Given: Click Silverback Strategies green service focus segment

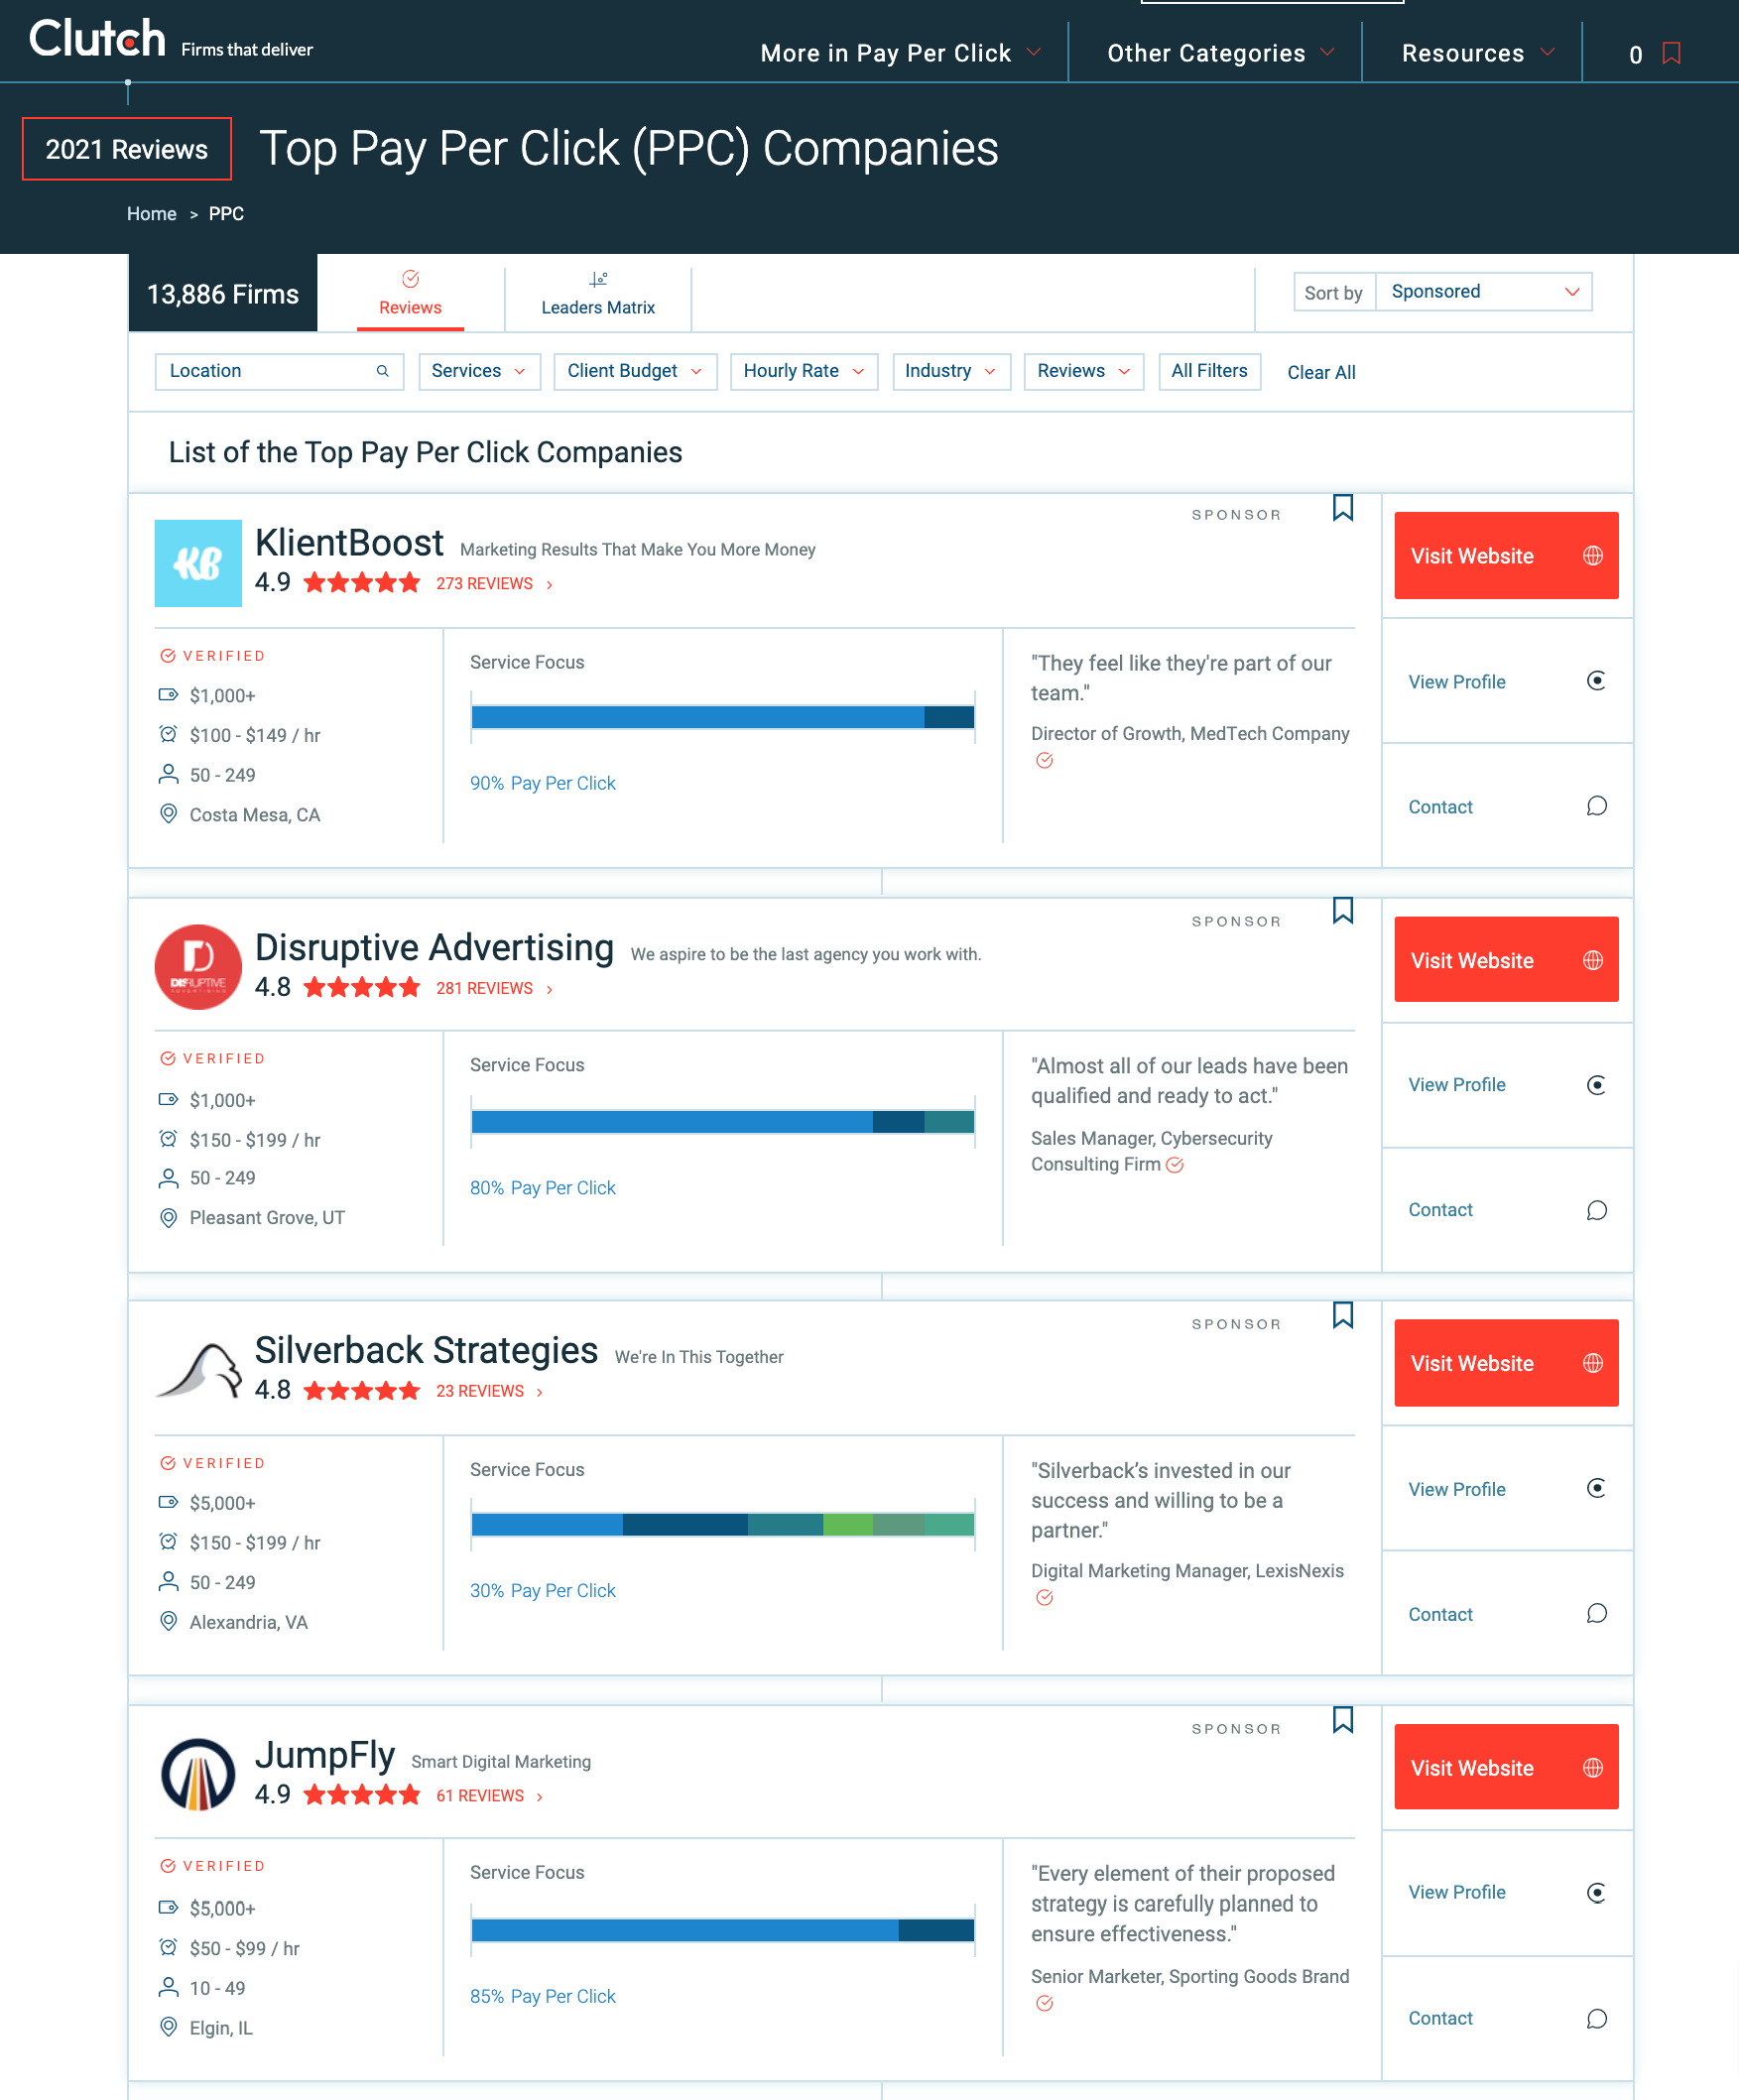Looking at the screenshot, I should click(x=848, y=1524).
